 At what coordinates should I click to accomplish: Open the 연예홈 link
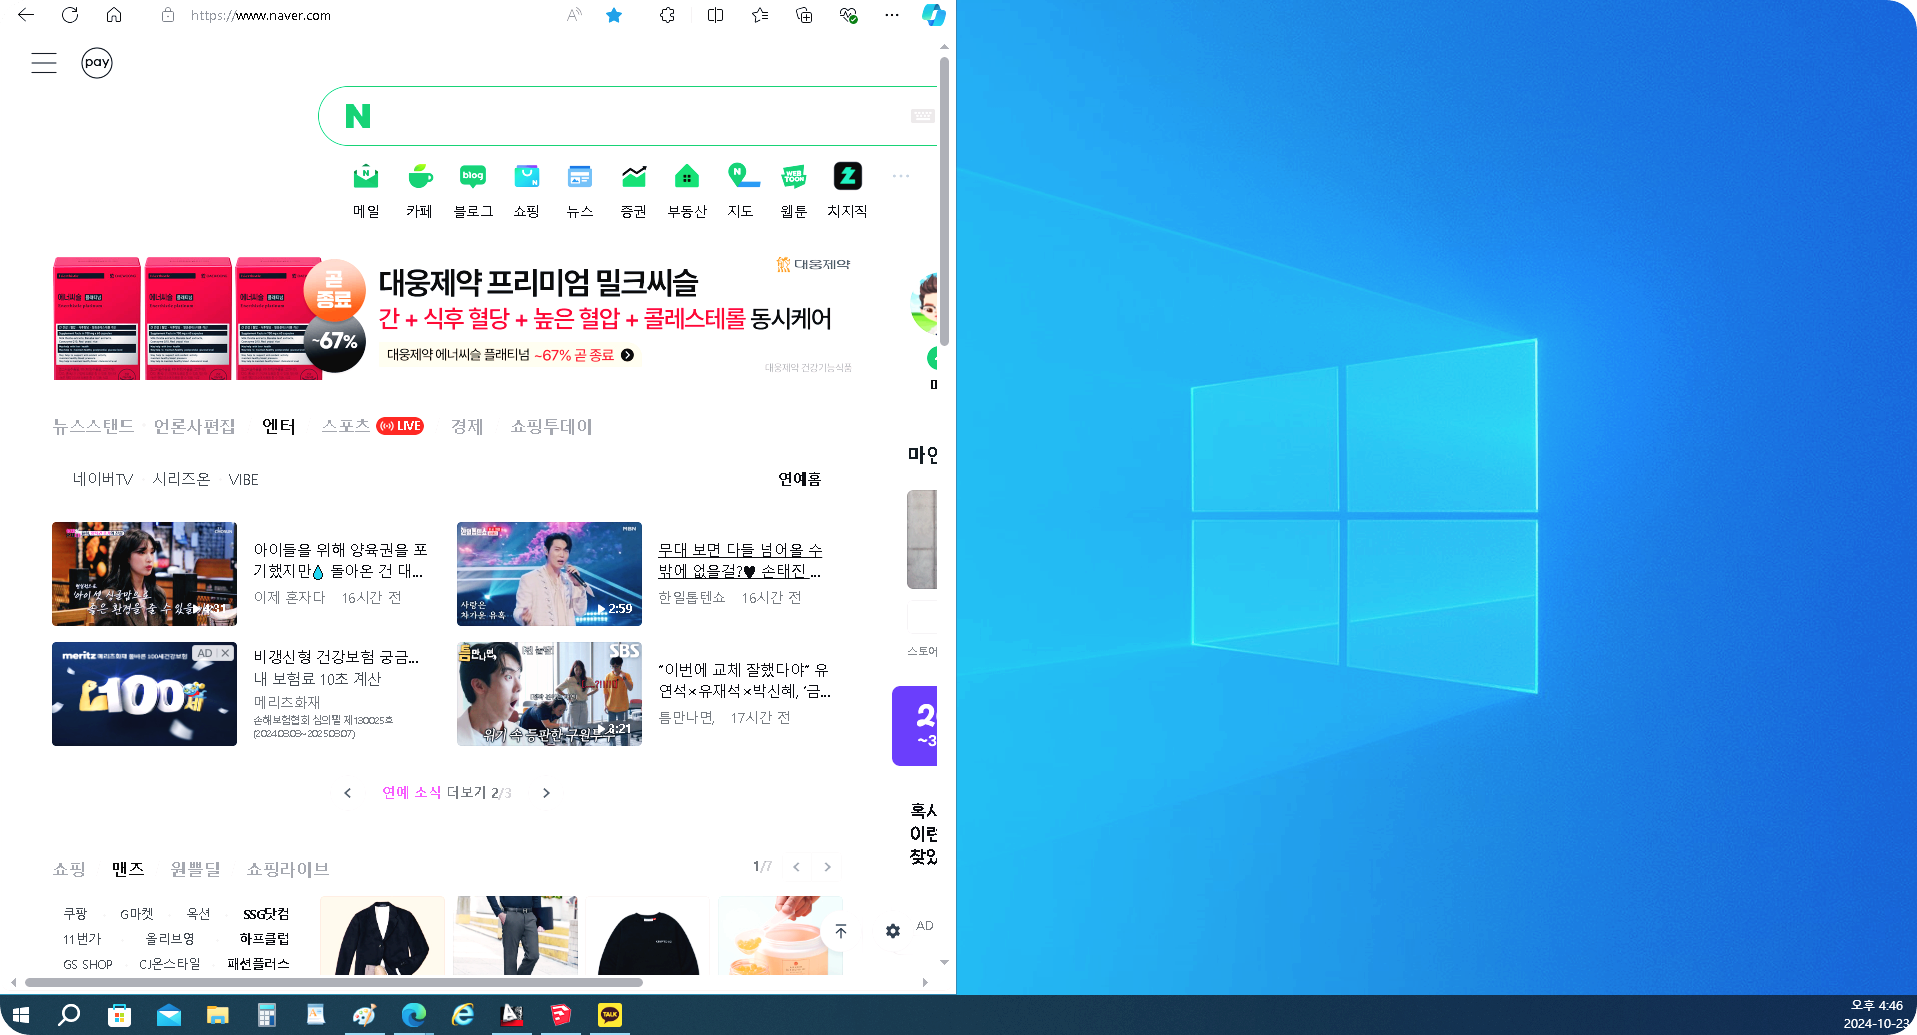point(800,479)
